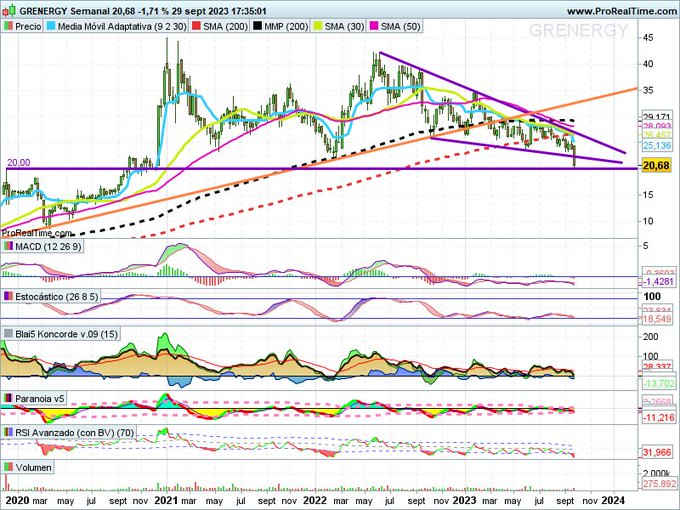680x510 pixels.
Task: Click the 18,549 stochastic value tag
Action: pos(657,319)
